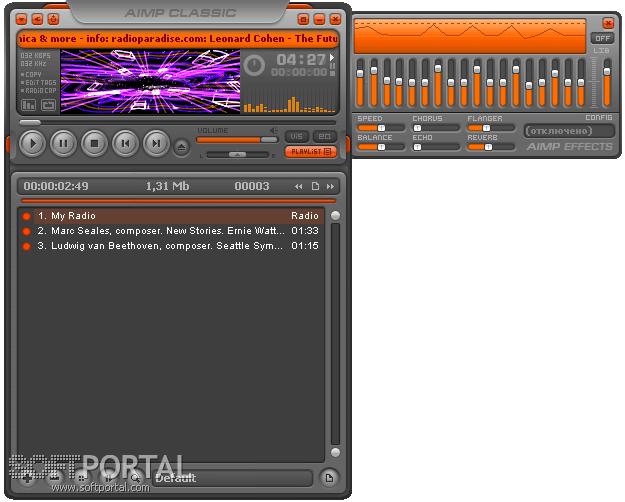Viewport: 625px width, 502px height.
Task: Click the track seek bar handle
Action: click(x=30, y=123)
